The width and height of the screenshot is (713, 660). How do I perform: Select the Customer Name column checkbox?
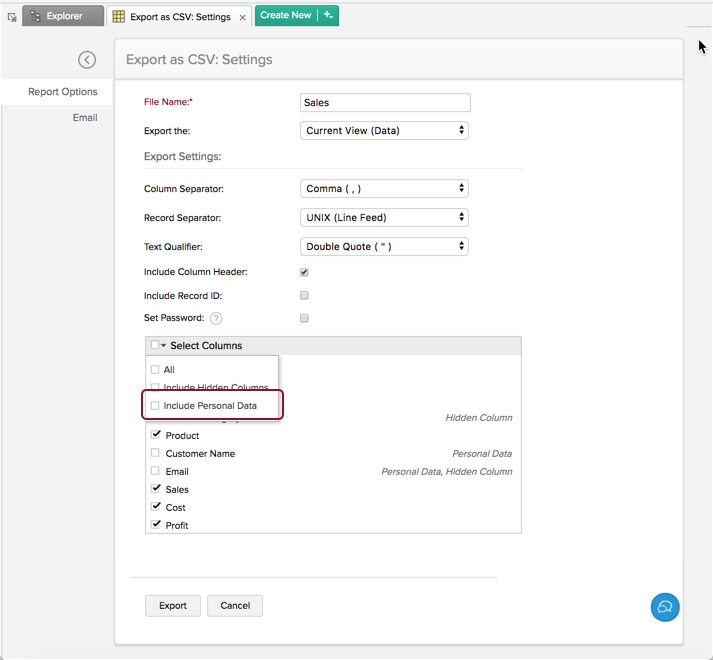(x=155, y=453)
